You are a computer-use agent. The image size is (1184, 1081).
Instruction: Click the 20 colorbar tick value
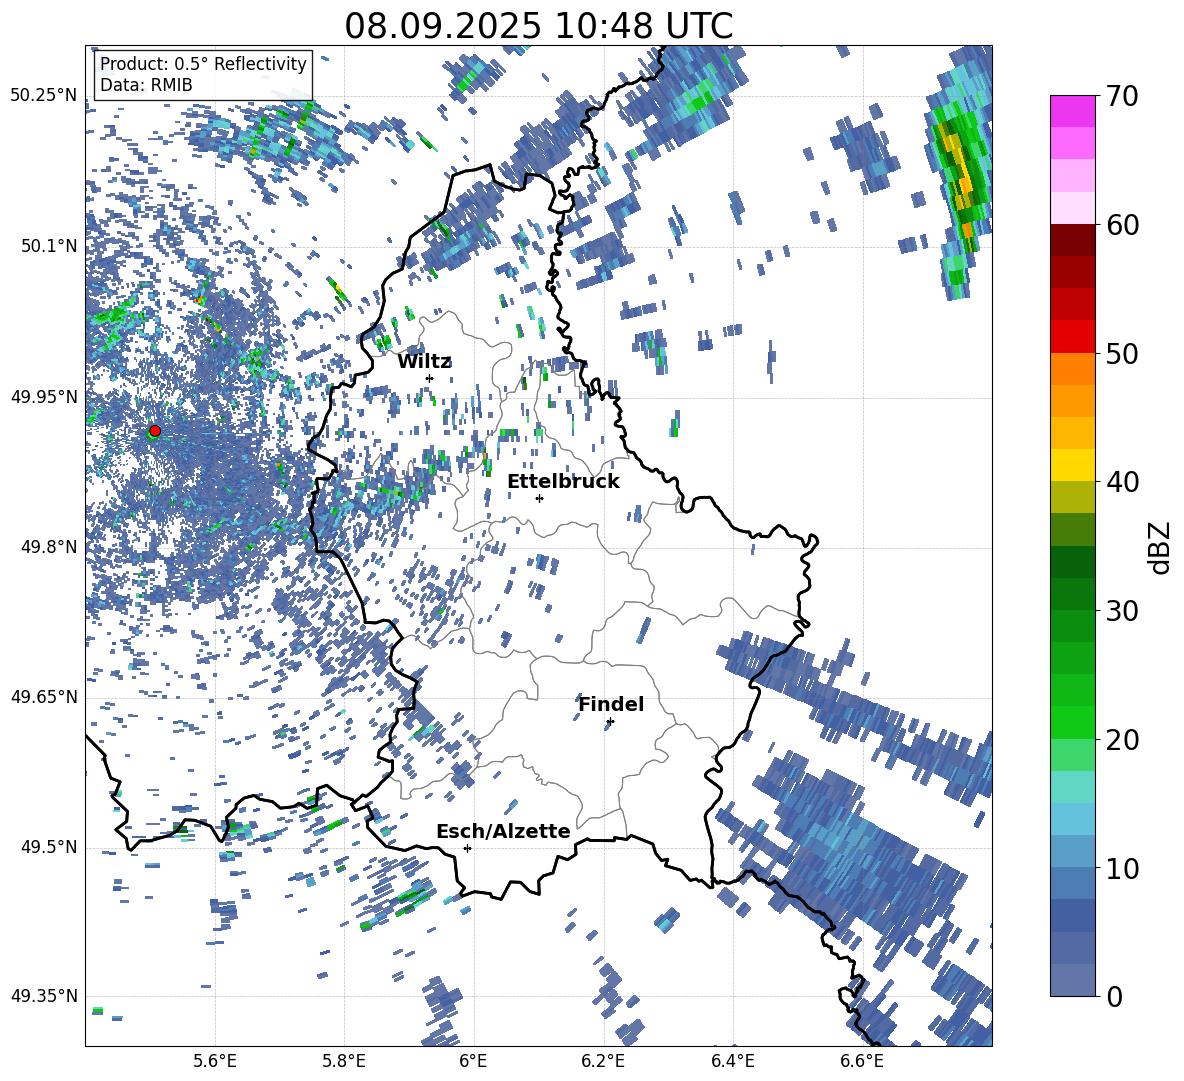point(1122,740)
